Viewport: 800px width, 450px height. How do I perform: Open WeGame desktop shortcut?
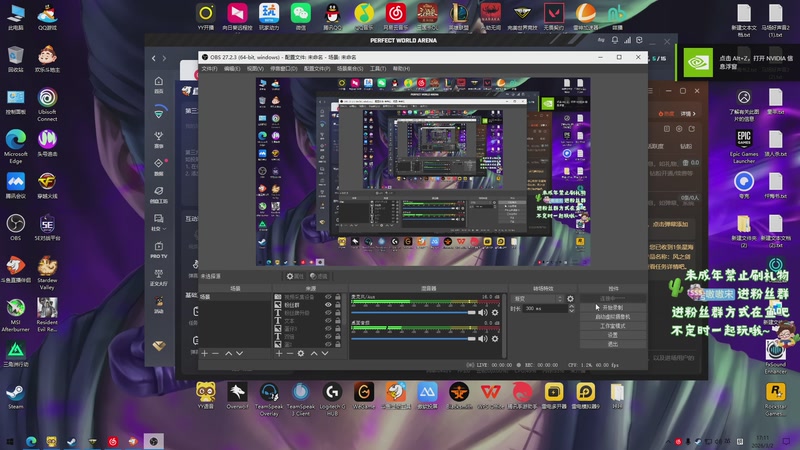pos(364,396)
